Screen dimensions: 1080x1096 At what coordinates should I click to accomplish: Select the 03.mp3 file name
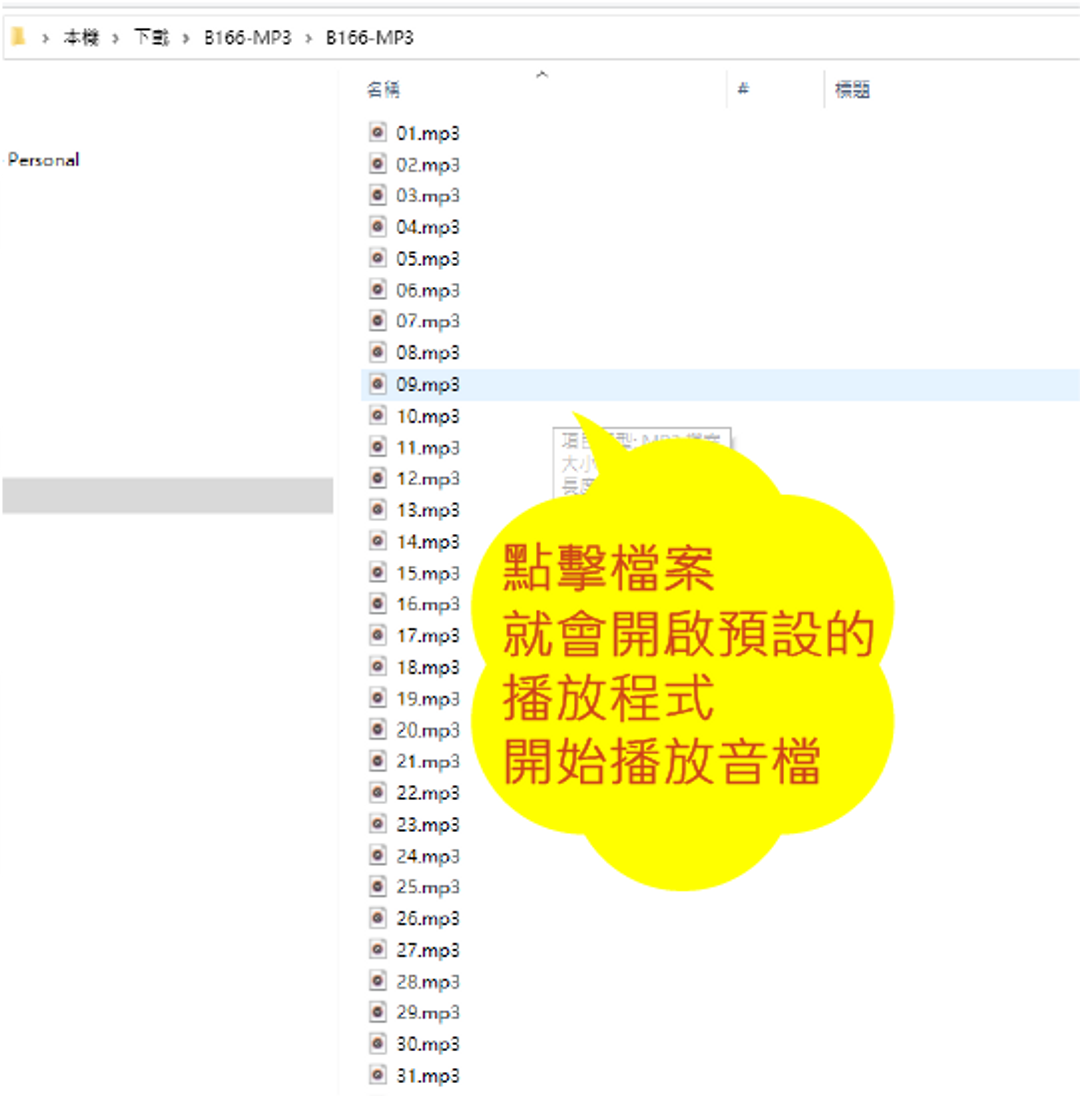point(428,195)
